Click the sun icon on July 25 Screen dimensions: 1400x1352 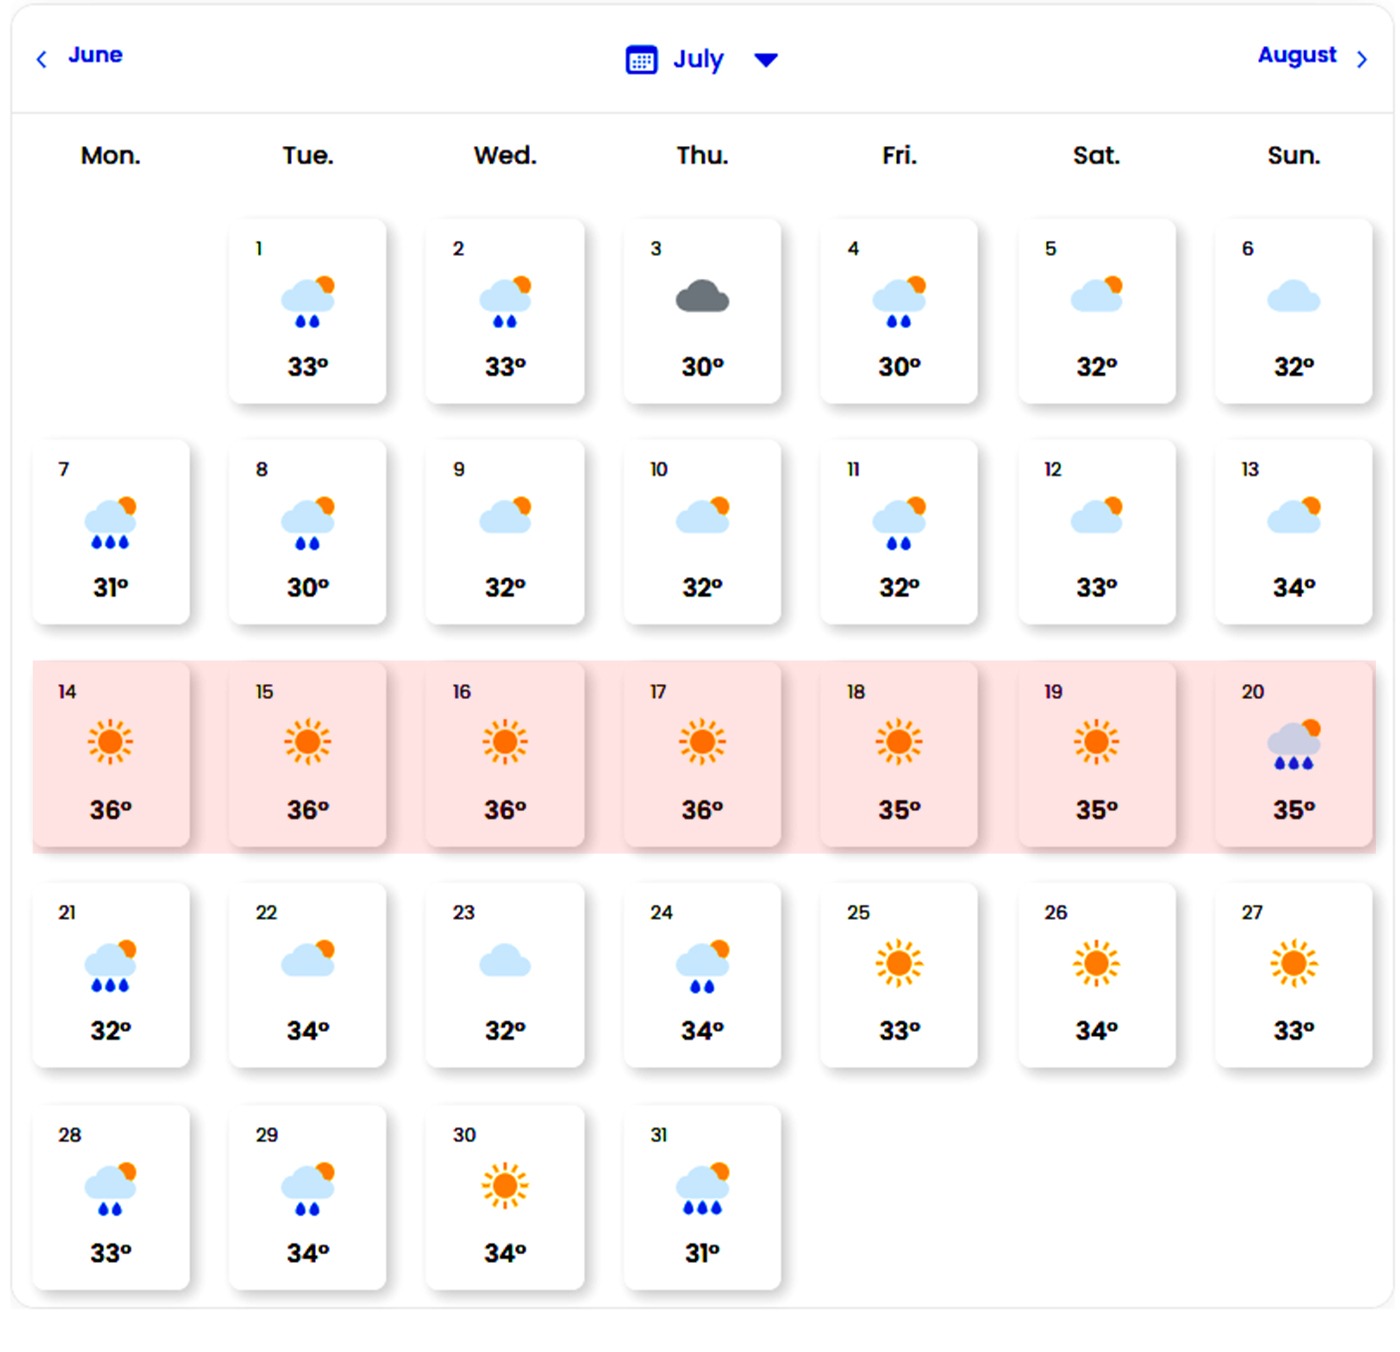tap(899, 963)
